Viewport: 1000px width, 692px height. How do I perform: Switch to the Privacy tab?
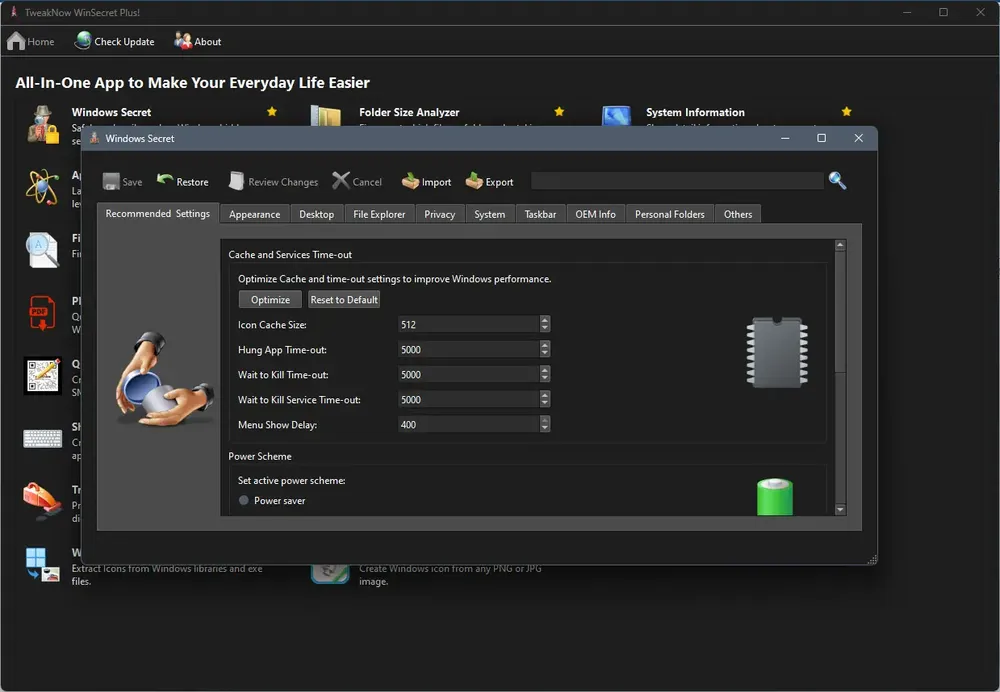[439, 214]
